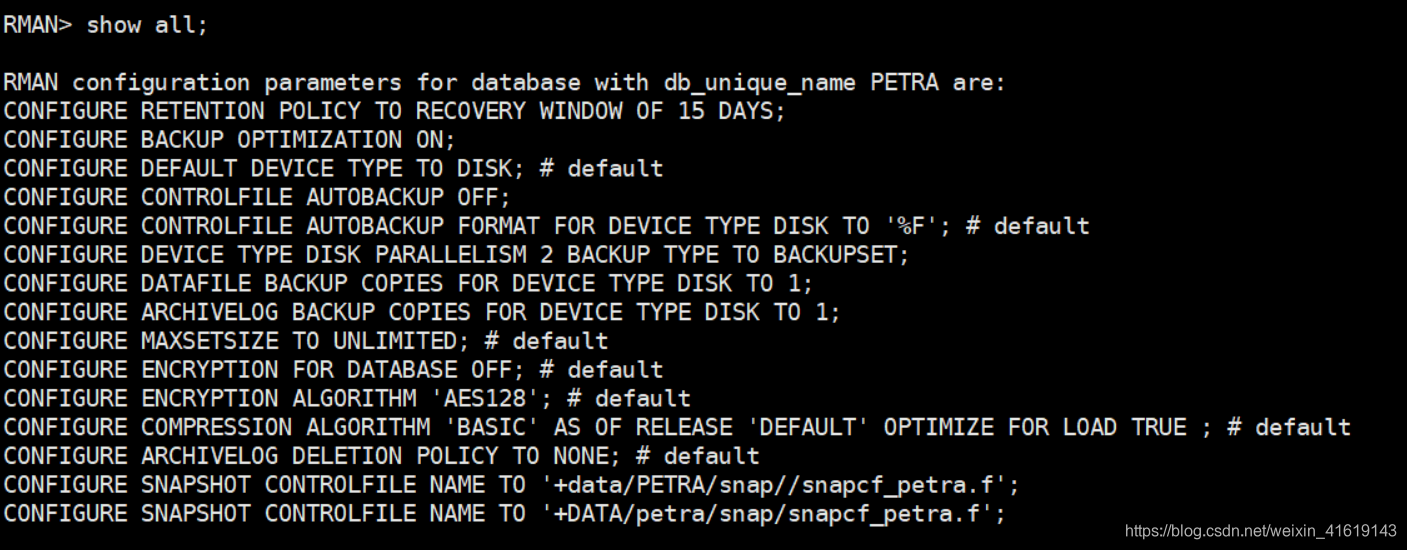Screen dimensions: 1407x550
Task: Click the 'show all;' command text
Action: (x=147, y=25)
